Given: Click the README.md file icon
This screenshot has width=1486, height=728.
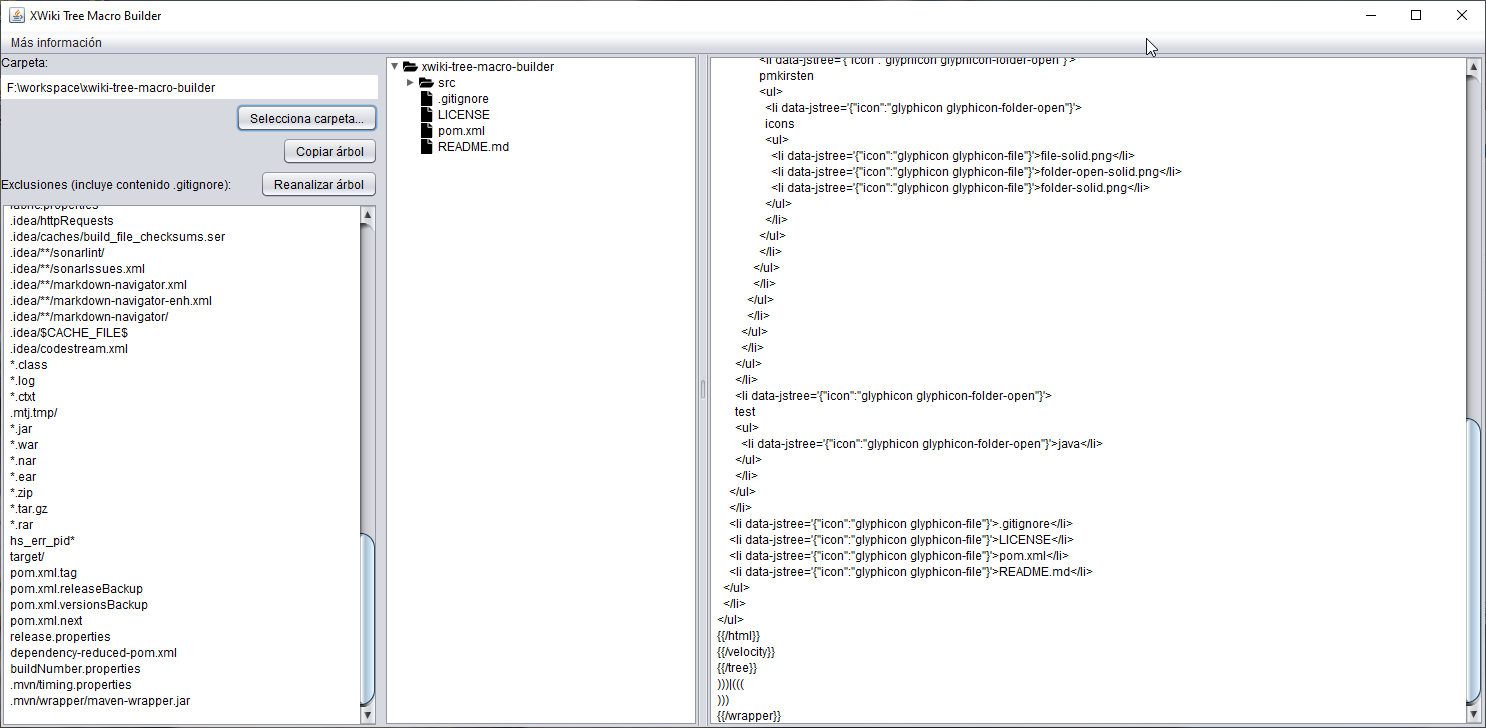Looking at the screenshot, I should [x=426, y=147].
